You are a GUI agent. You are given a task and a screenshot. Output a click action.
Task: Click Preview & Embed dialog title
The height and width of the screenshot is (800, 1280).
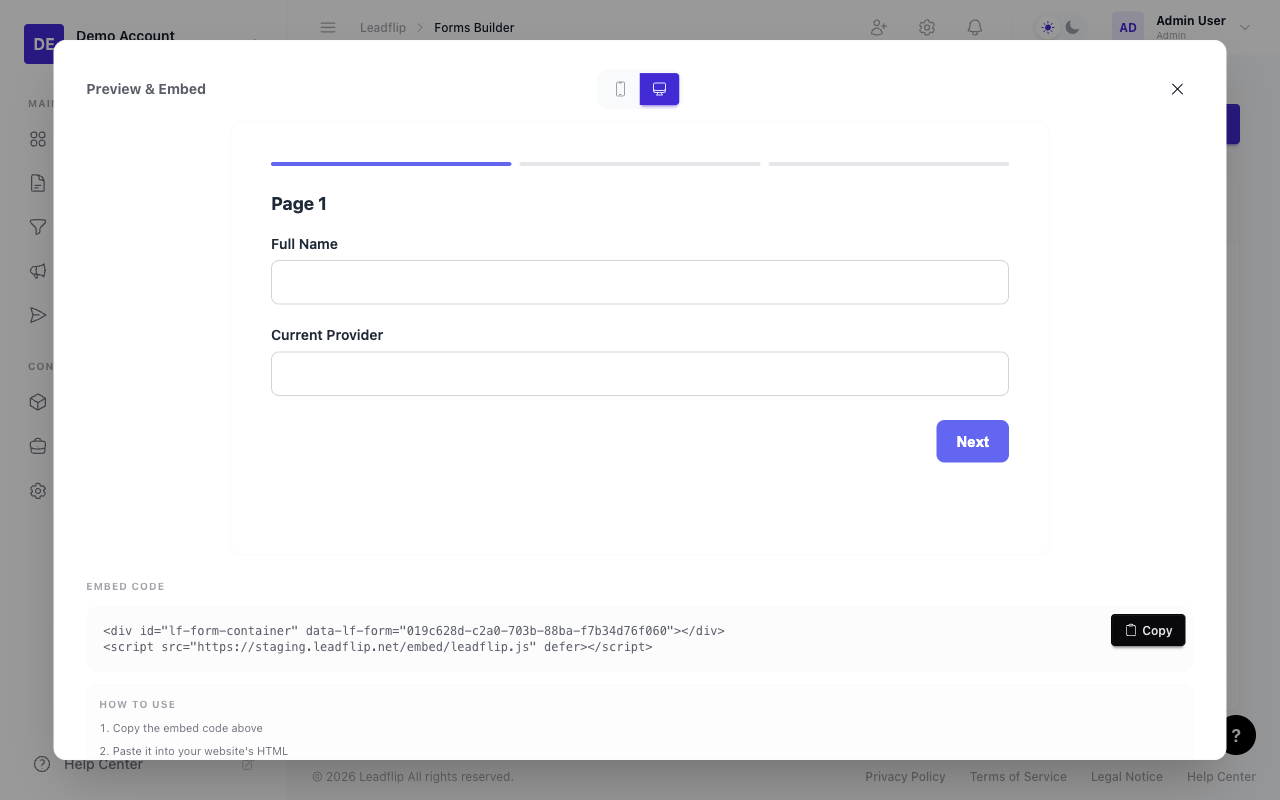point(146,89)
